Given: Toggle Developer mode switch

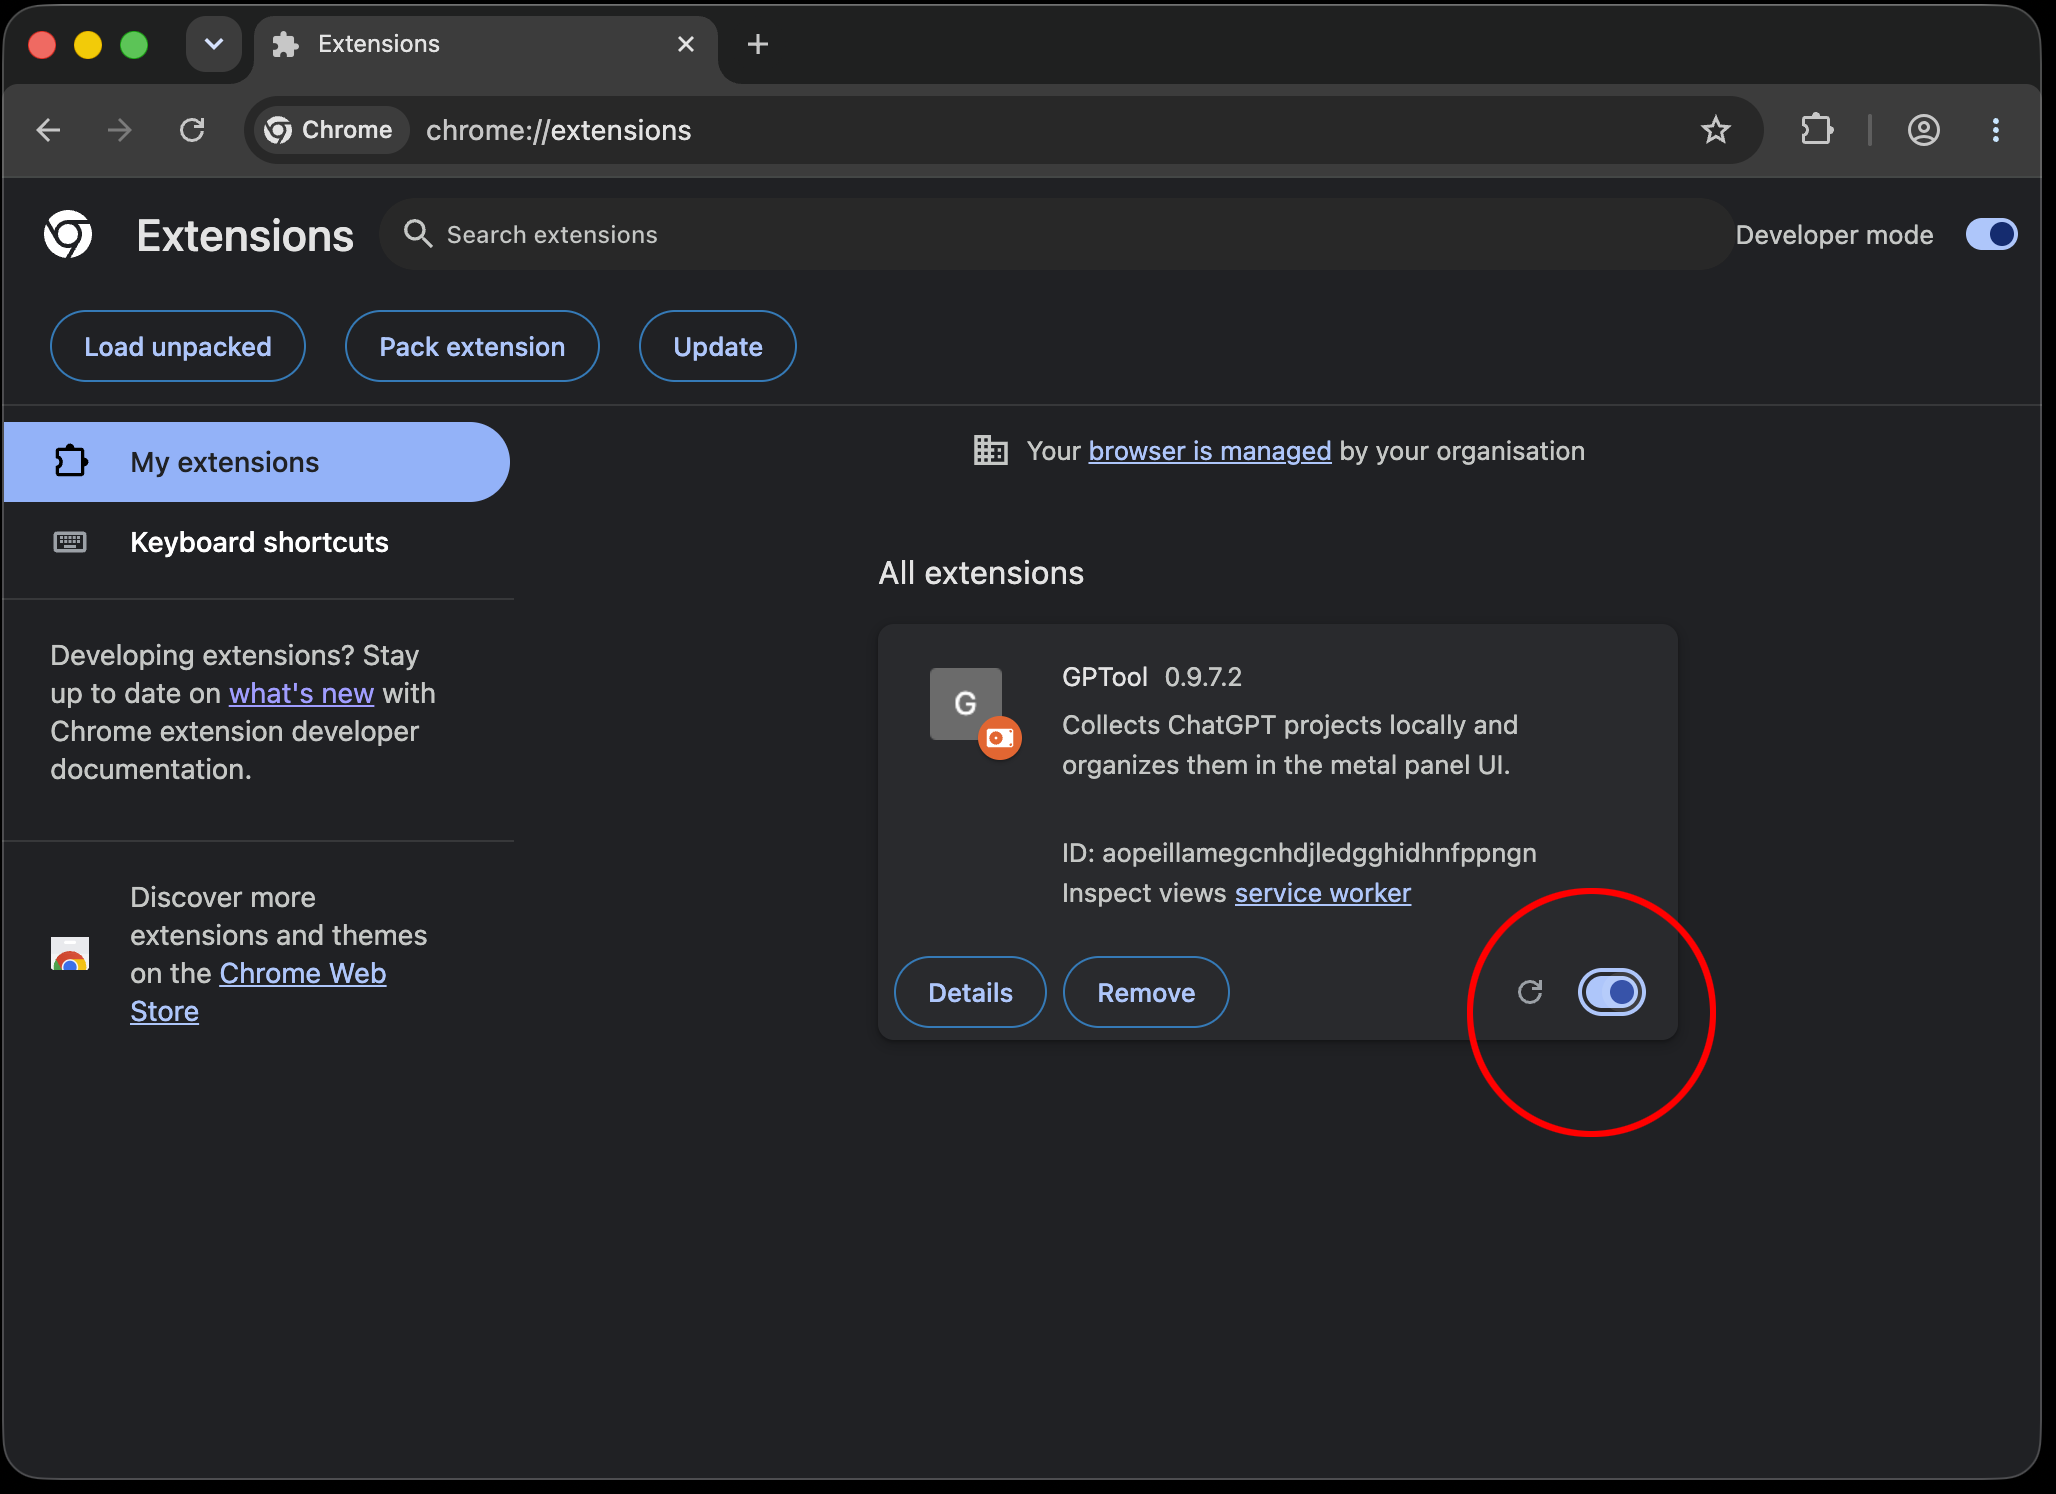Looking at the screenshot, I should [1992, 234].
